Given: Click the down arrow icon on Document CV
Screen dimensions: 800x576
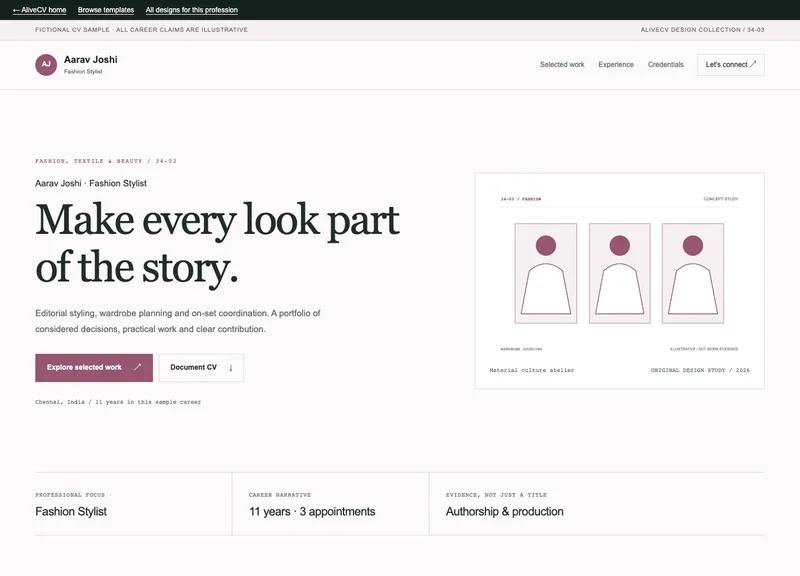Looking at the screenshot, I should point(231,367).
